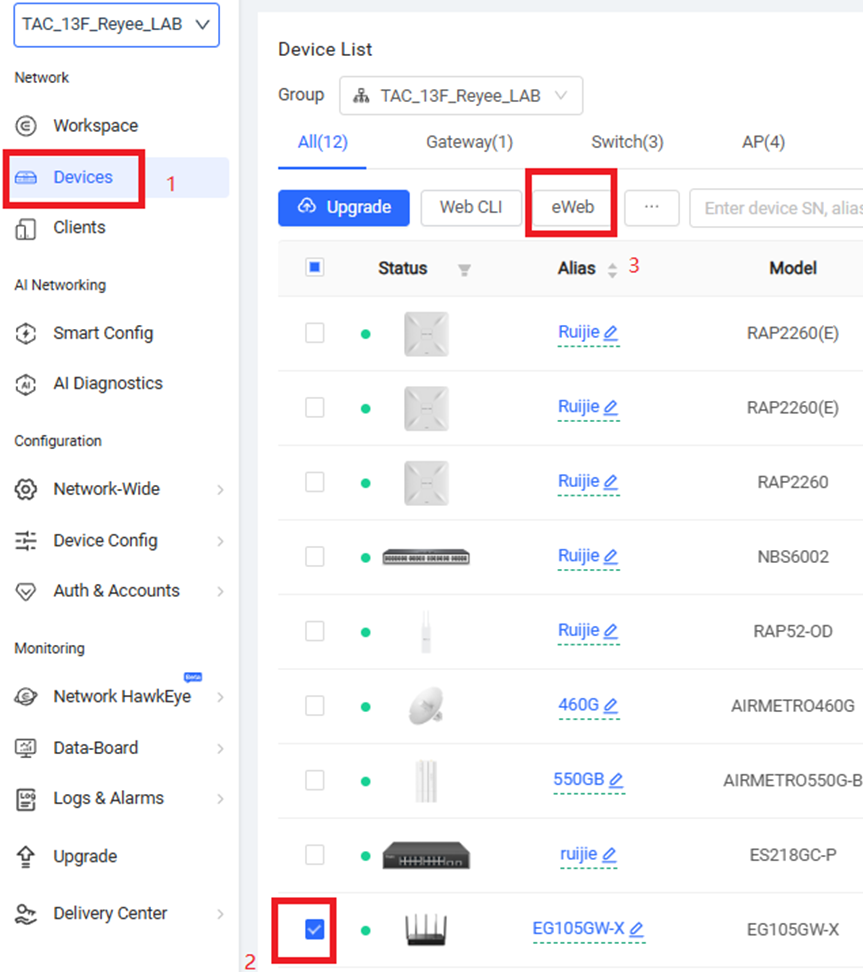Click the EG105GW-X router thumbnail

click(426, 929)
